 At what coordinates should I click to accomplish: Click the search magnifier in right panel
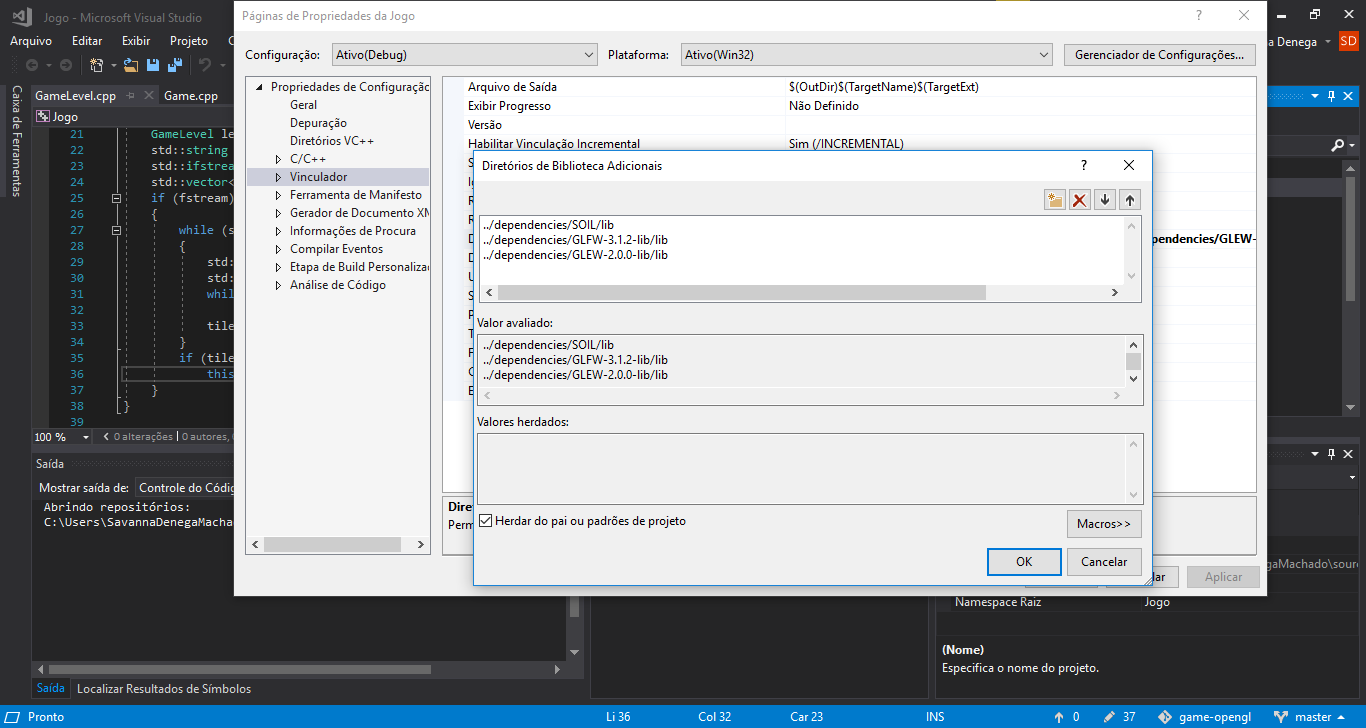click(x=1338, y=145)
